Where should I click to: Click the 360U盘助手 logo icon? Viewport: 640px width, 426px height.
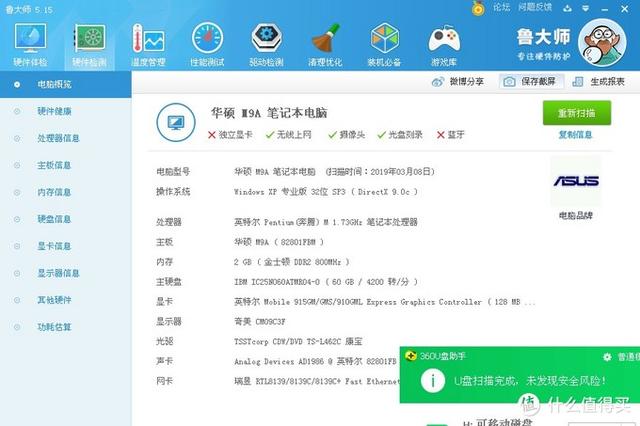tap(411, 356)
